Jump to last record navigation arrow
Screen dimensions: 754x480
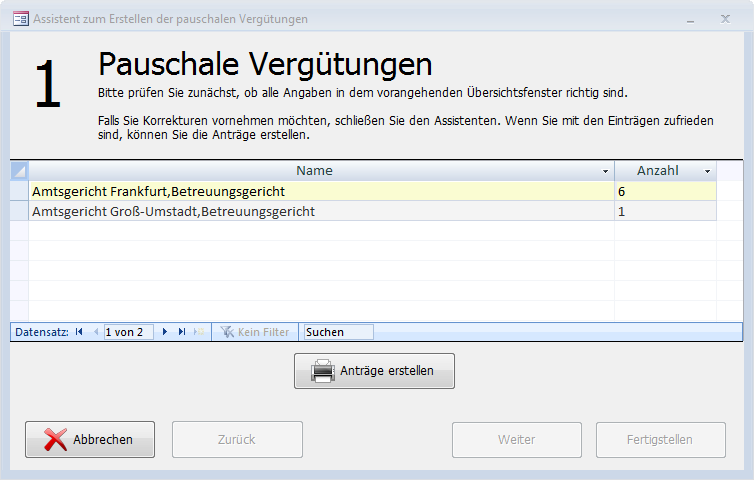point(182,332)
